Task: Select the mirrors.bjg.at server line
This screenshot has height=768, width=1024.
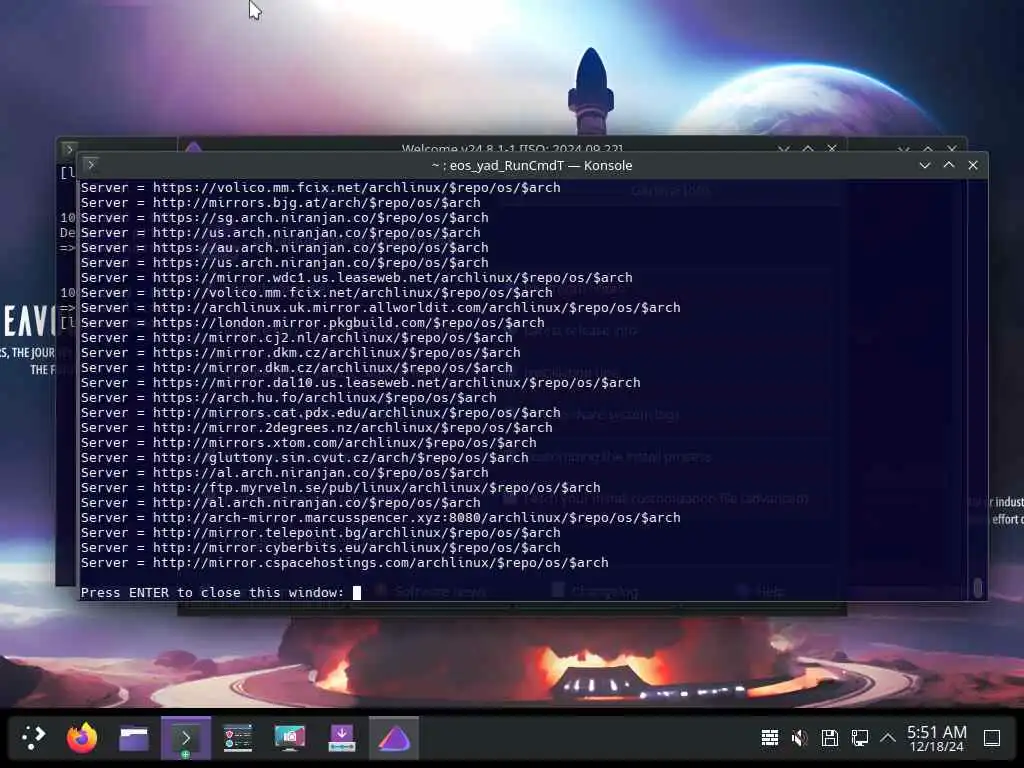Action: coord(281,202)
